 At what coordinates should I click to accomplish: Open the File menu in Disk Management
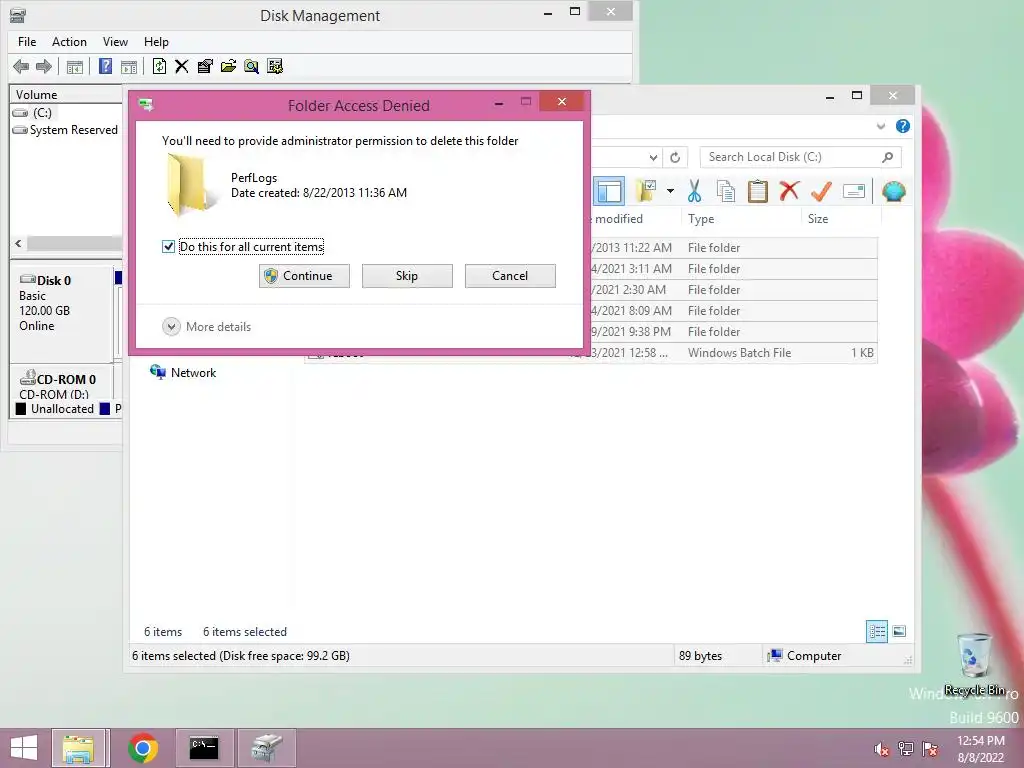point(27,42)
